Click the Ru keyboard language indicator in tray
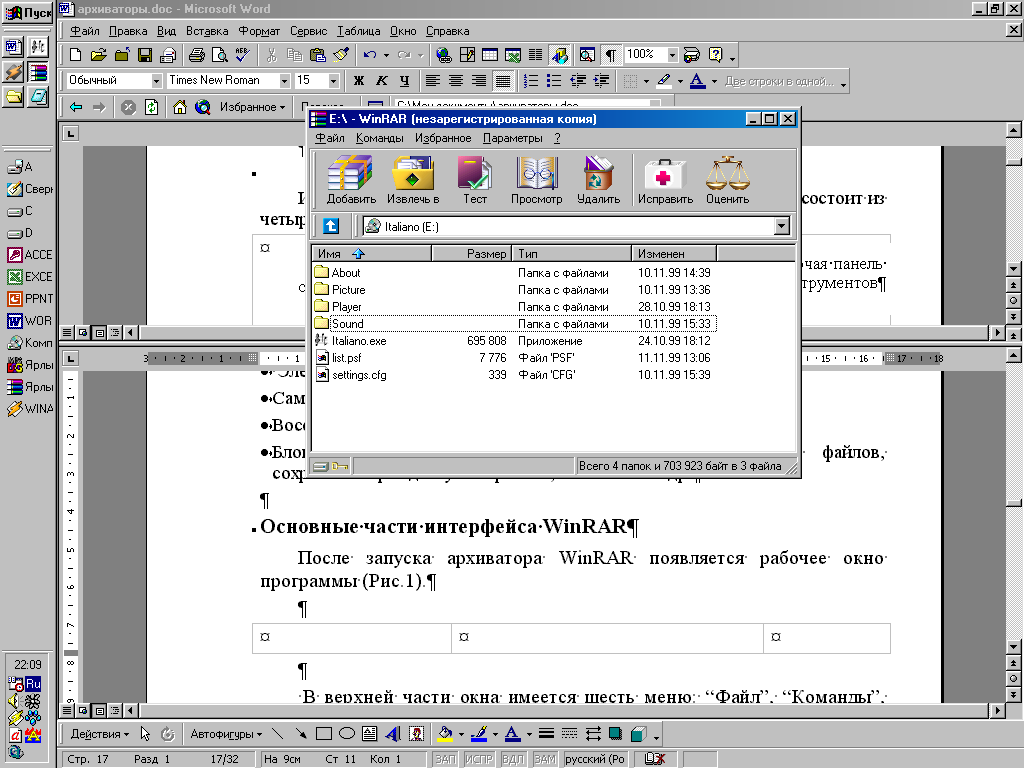The width and height of the screenshot is (1024, 768). tap(33, 683)
